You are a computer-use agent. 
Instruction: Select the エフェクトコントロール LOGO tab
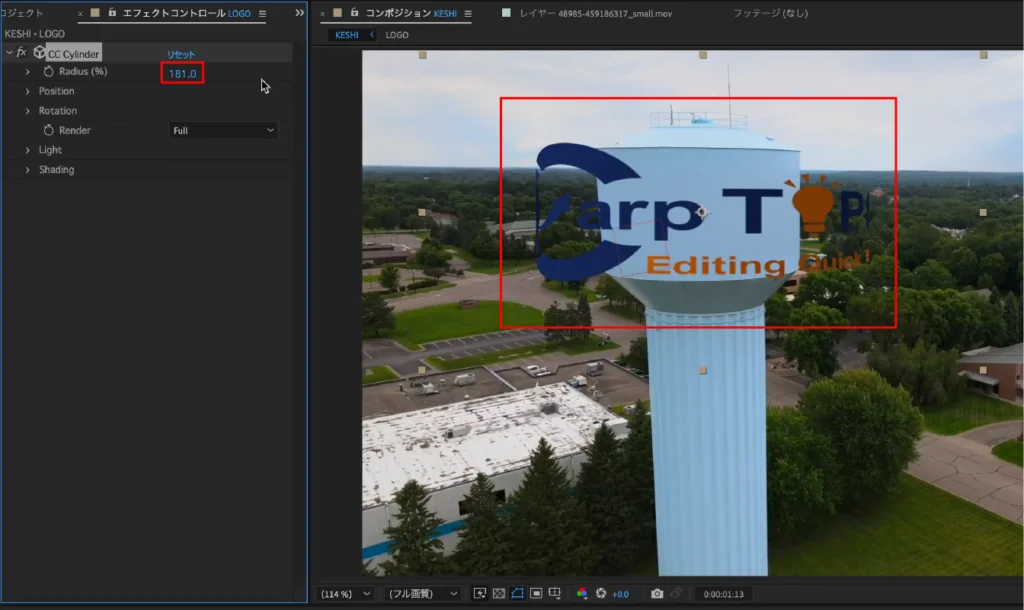[x=187, y=13]
